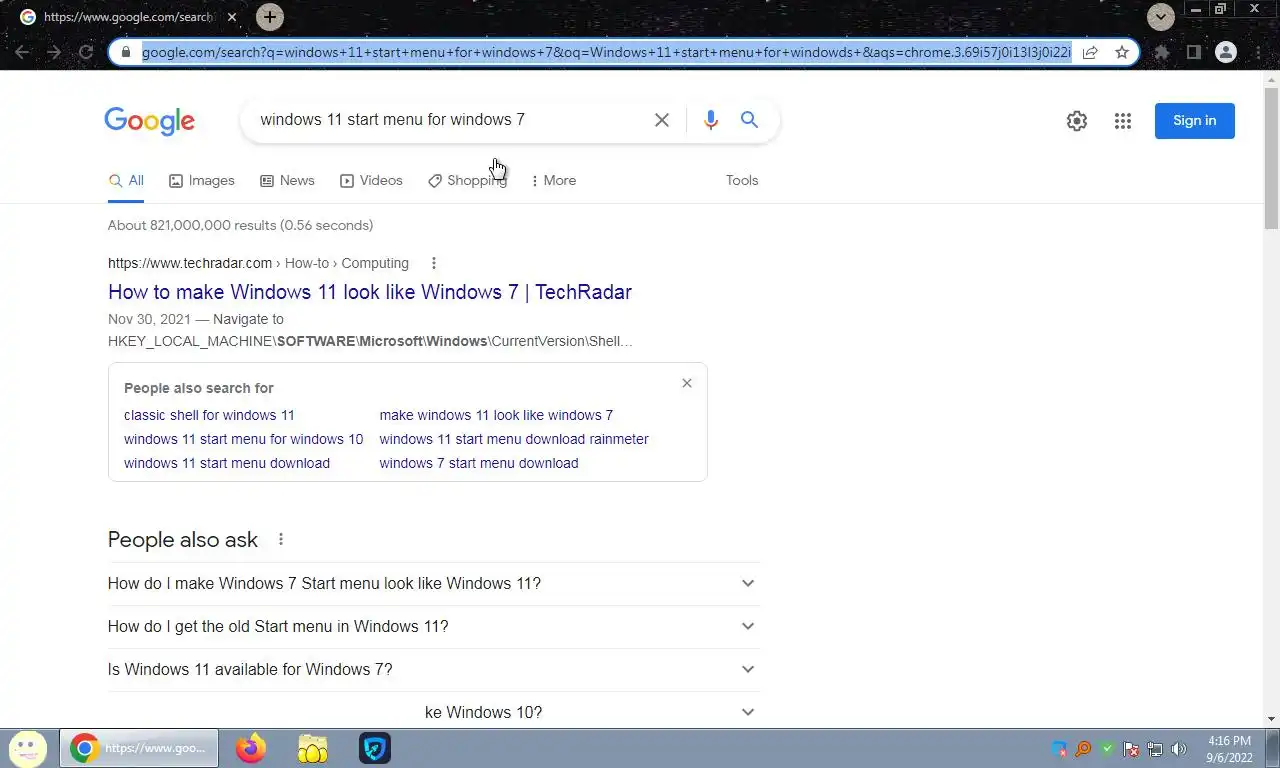Open Google search settings gear
The image size is (1280, 768).
(x=1076, y=121)
